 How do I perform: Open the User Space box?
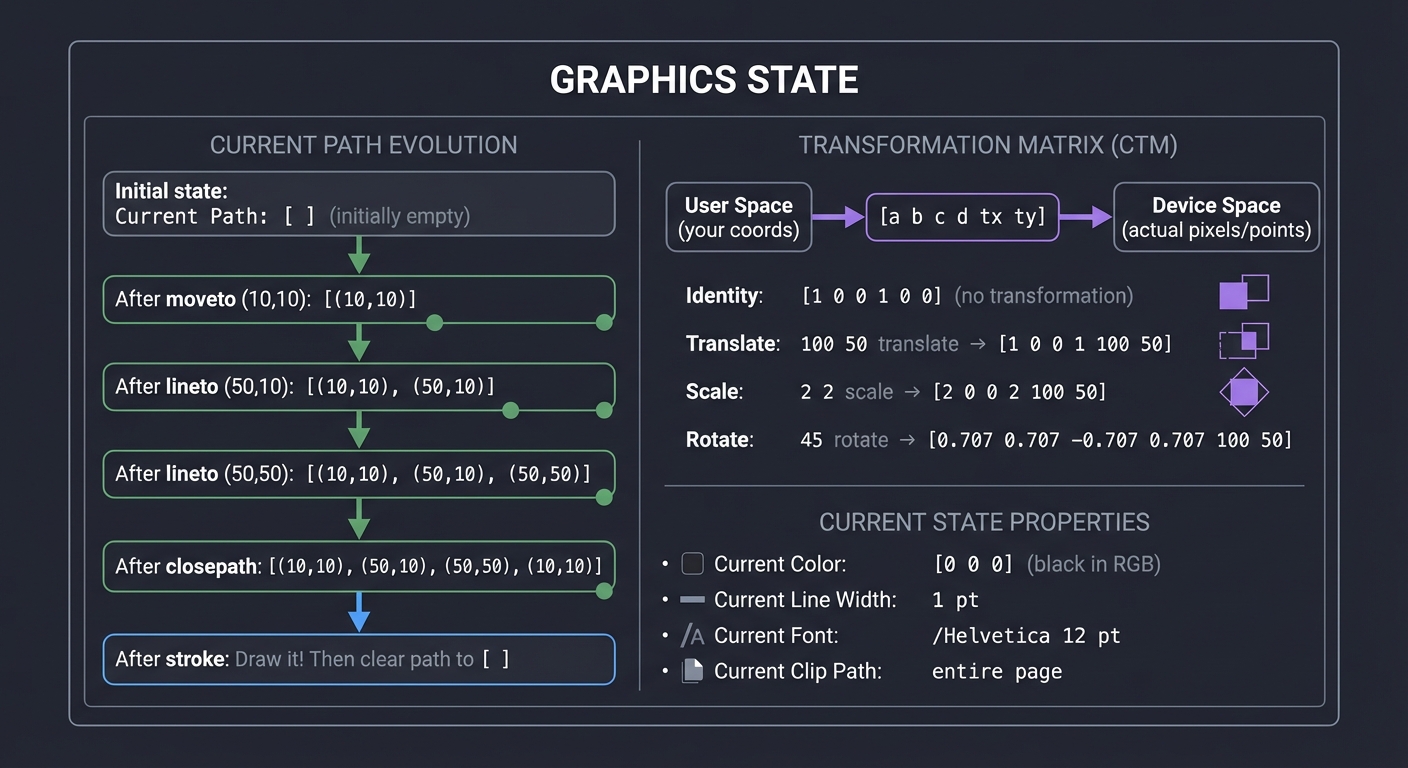coord(738,216)
